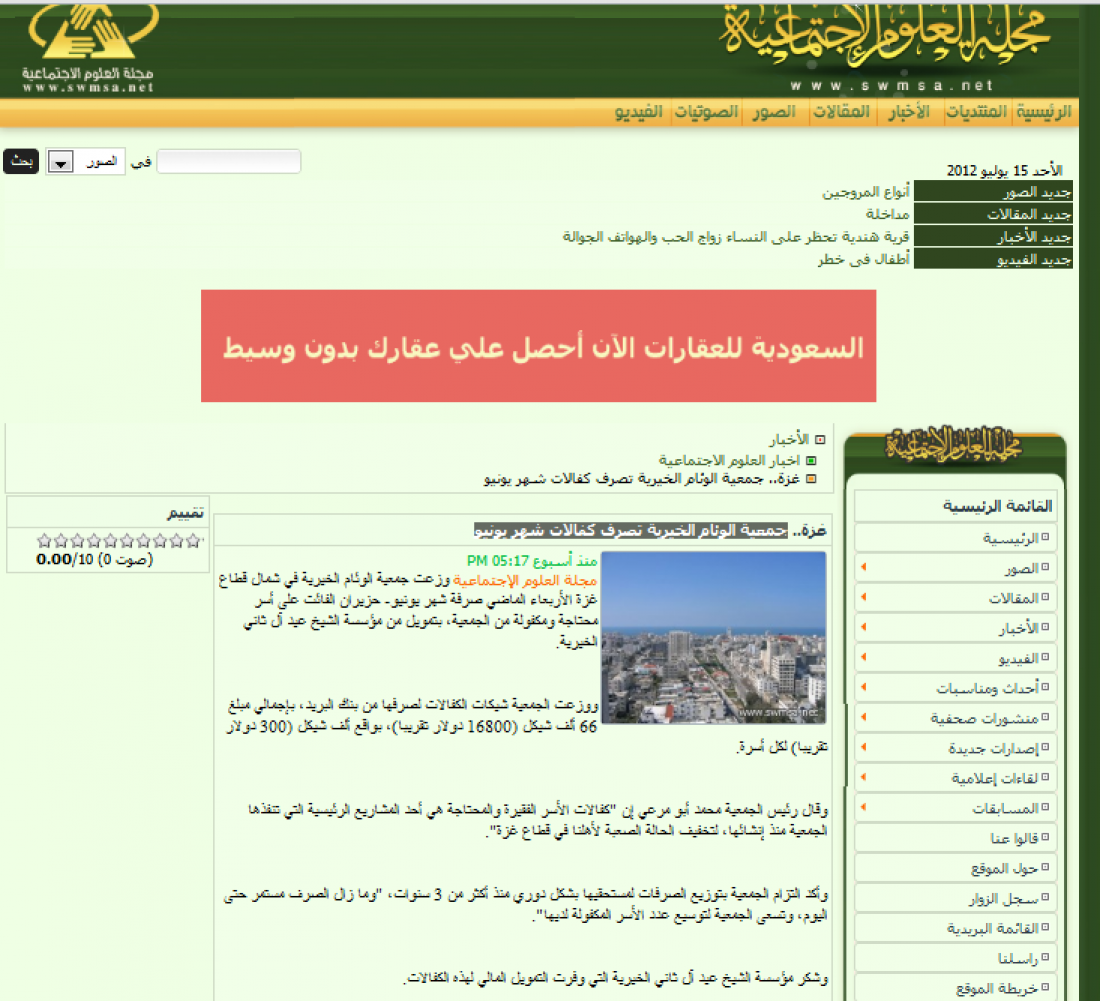The image size is (1100, 1001).
Task: Open لقاءات إعلامية in the sidebar menu
Action: (955, 779)
